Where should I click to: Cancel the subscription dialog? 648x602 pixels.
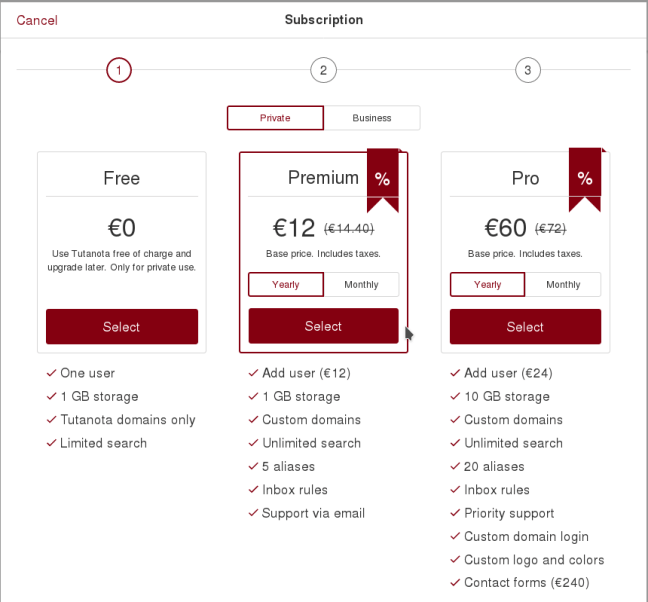click(x=37, y=20)
